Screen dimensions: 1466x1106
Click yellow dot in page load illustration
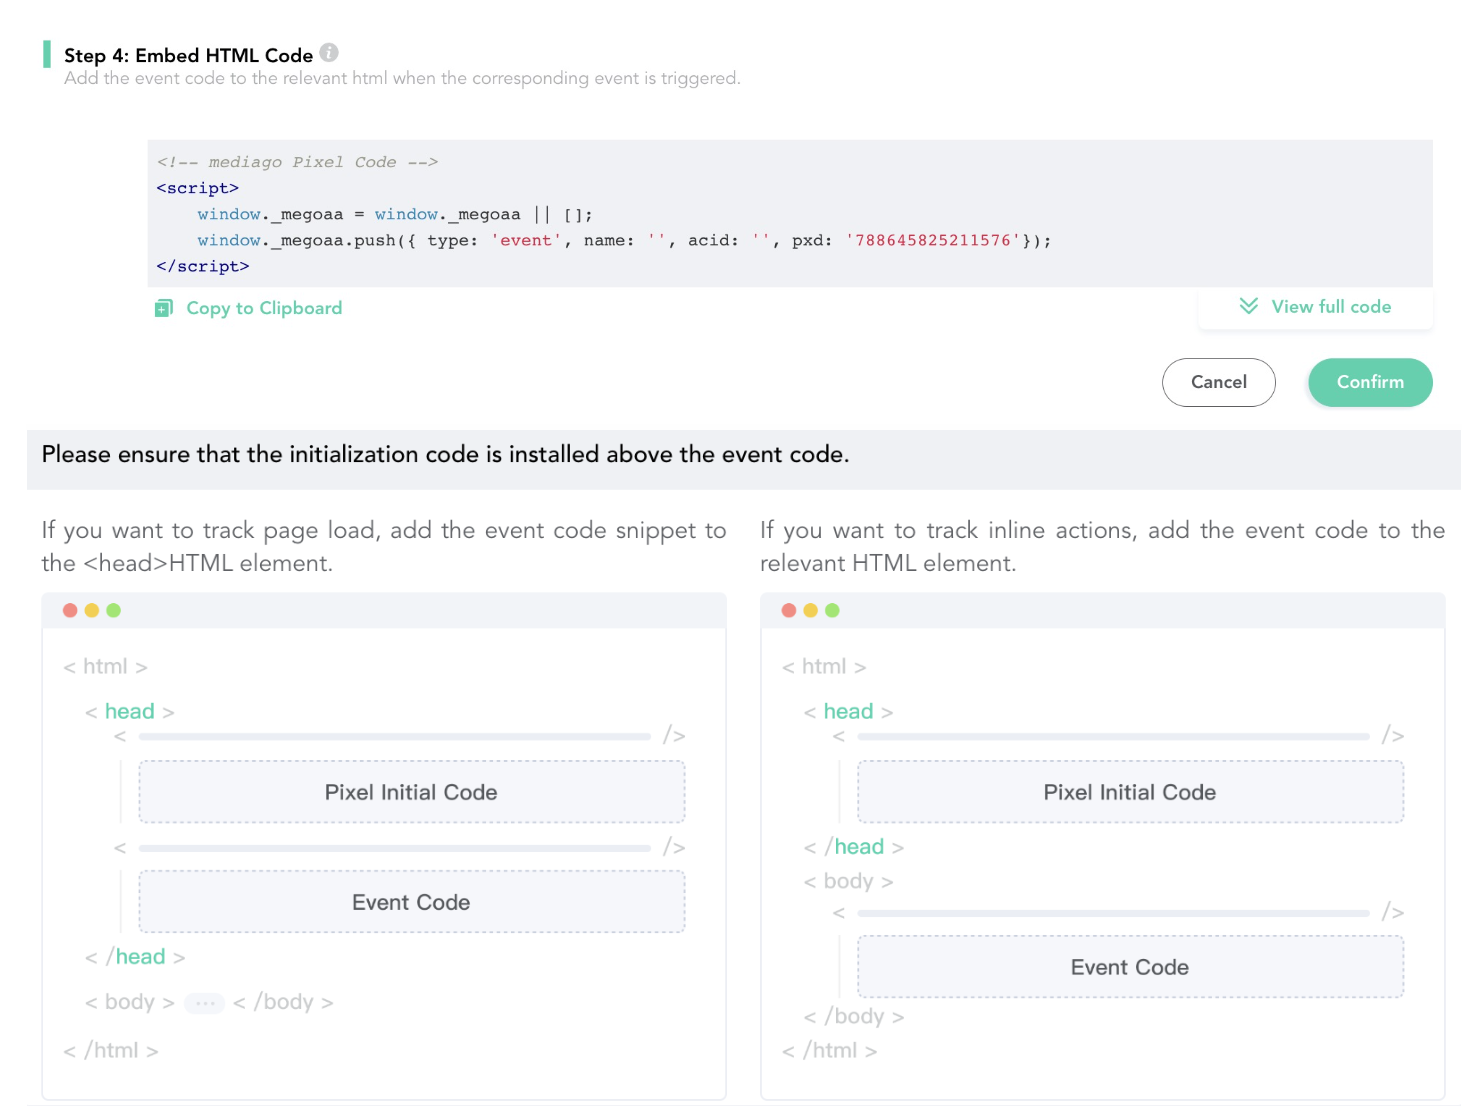click(92, 610)
